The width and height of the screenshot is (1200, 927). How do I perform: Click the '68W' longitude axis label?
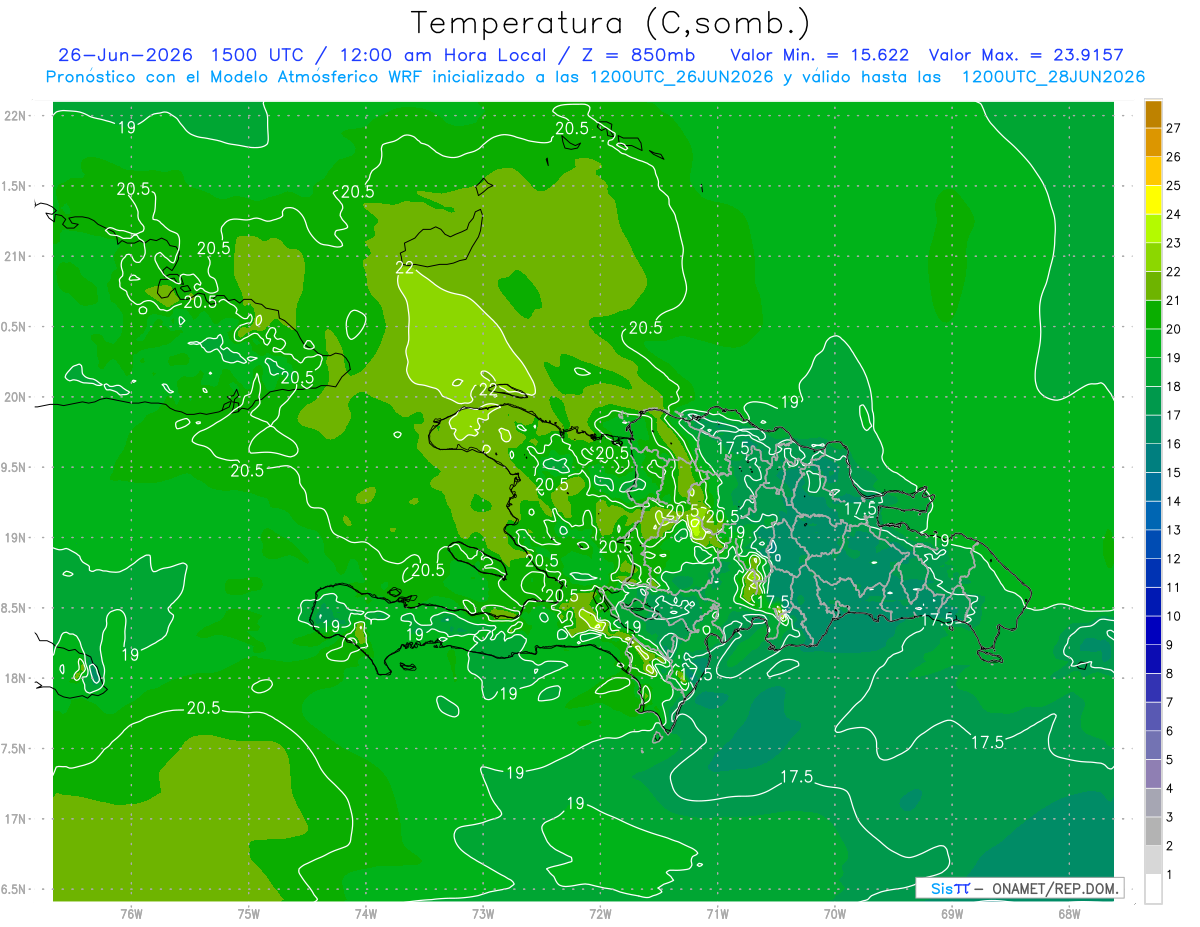point(1068,913)
